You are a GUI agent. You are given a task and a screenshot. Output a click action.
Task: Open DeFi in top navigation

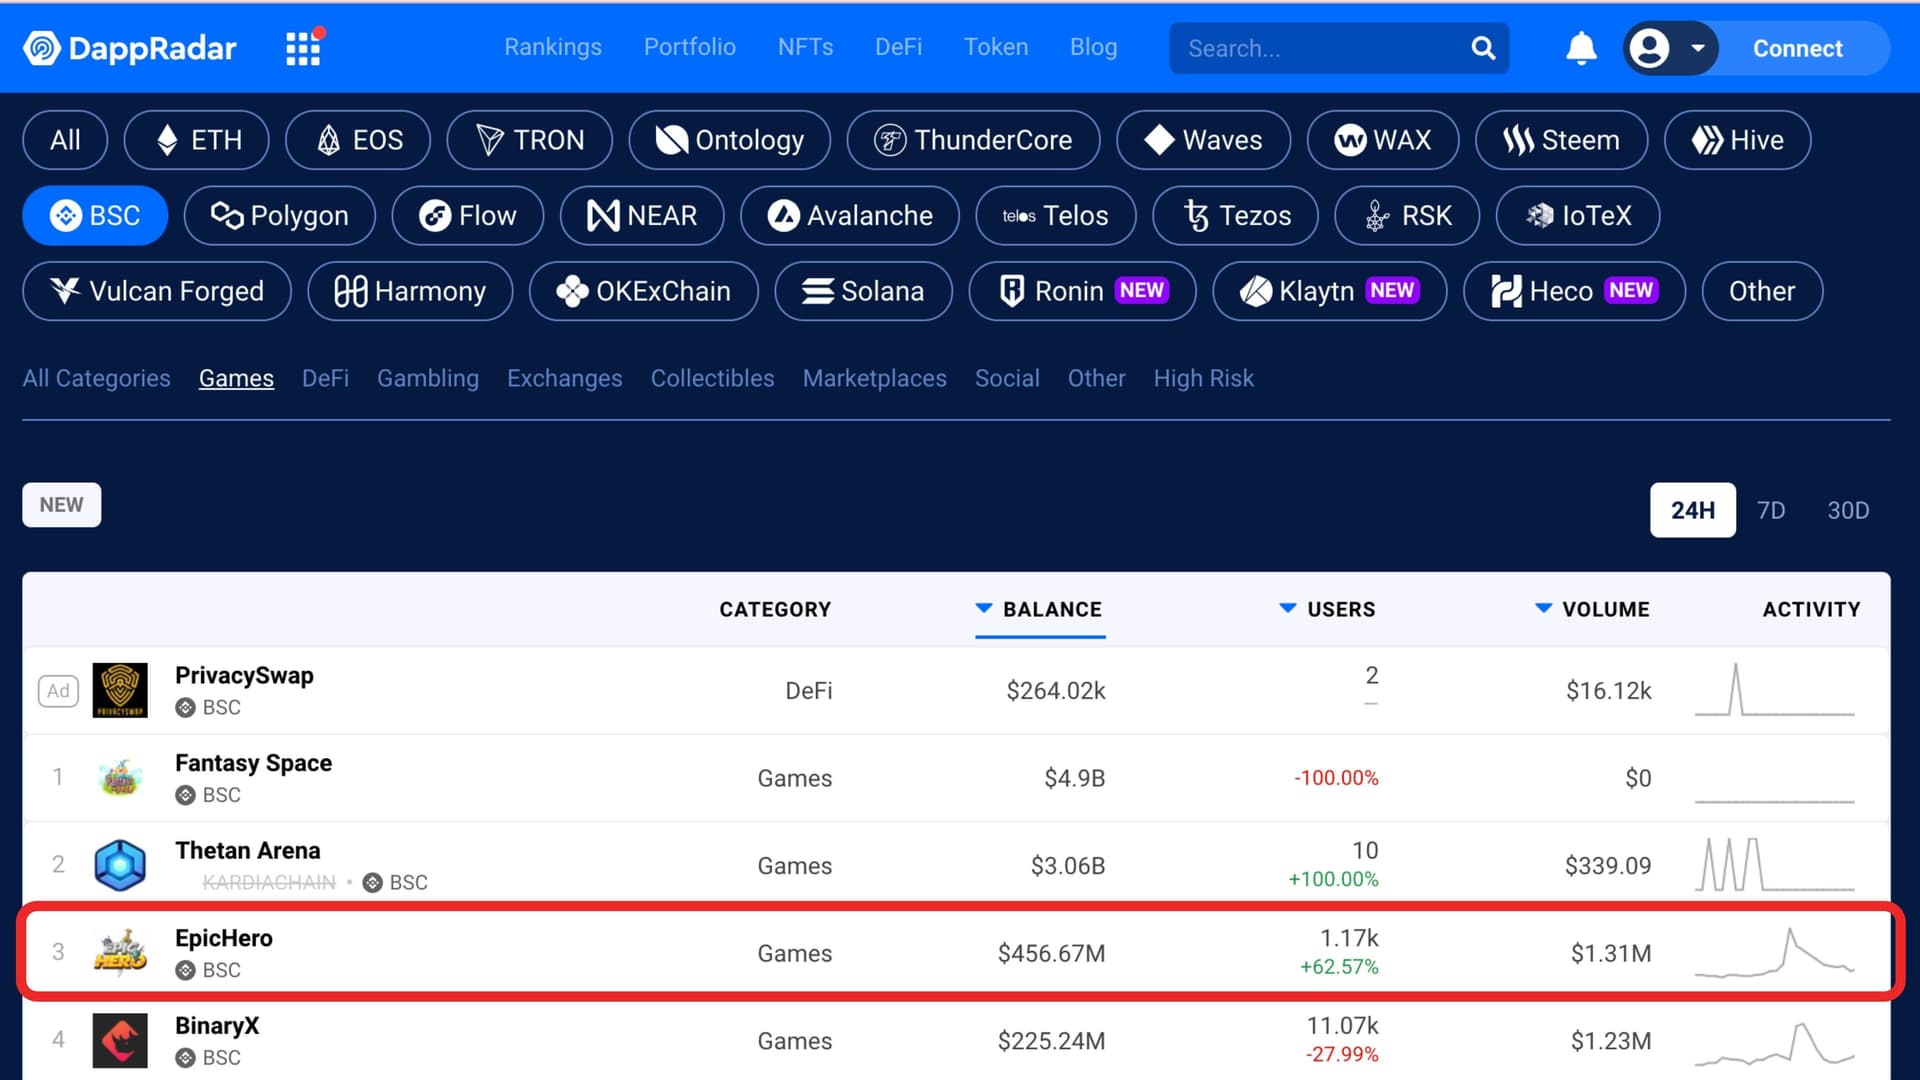point(898,47)
